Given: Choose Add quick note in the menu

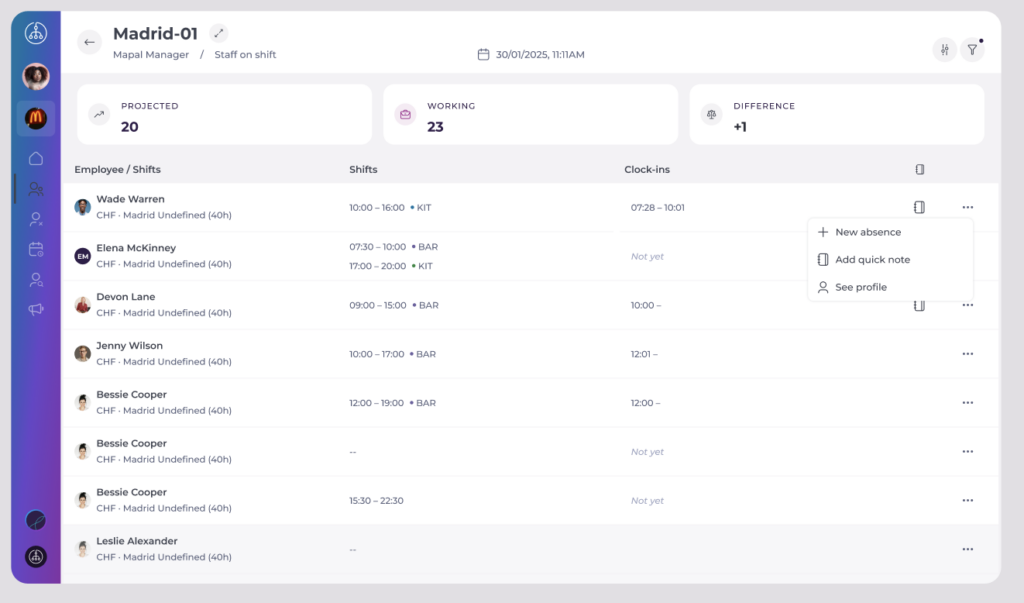Looking at the screenshot, I should [x=872, y=260].
